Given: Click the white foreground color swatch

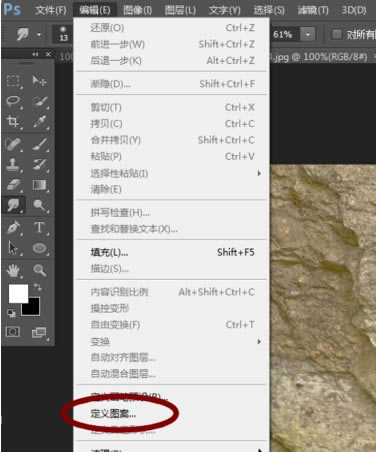Looking at the screenshot, I should (x=18, y=293).
